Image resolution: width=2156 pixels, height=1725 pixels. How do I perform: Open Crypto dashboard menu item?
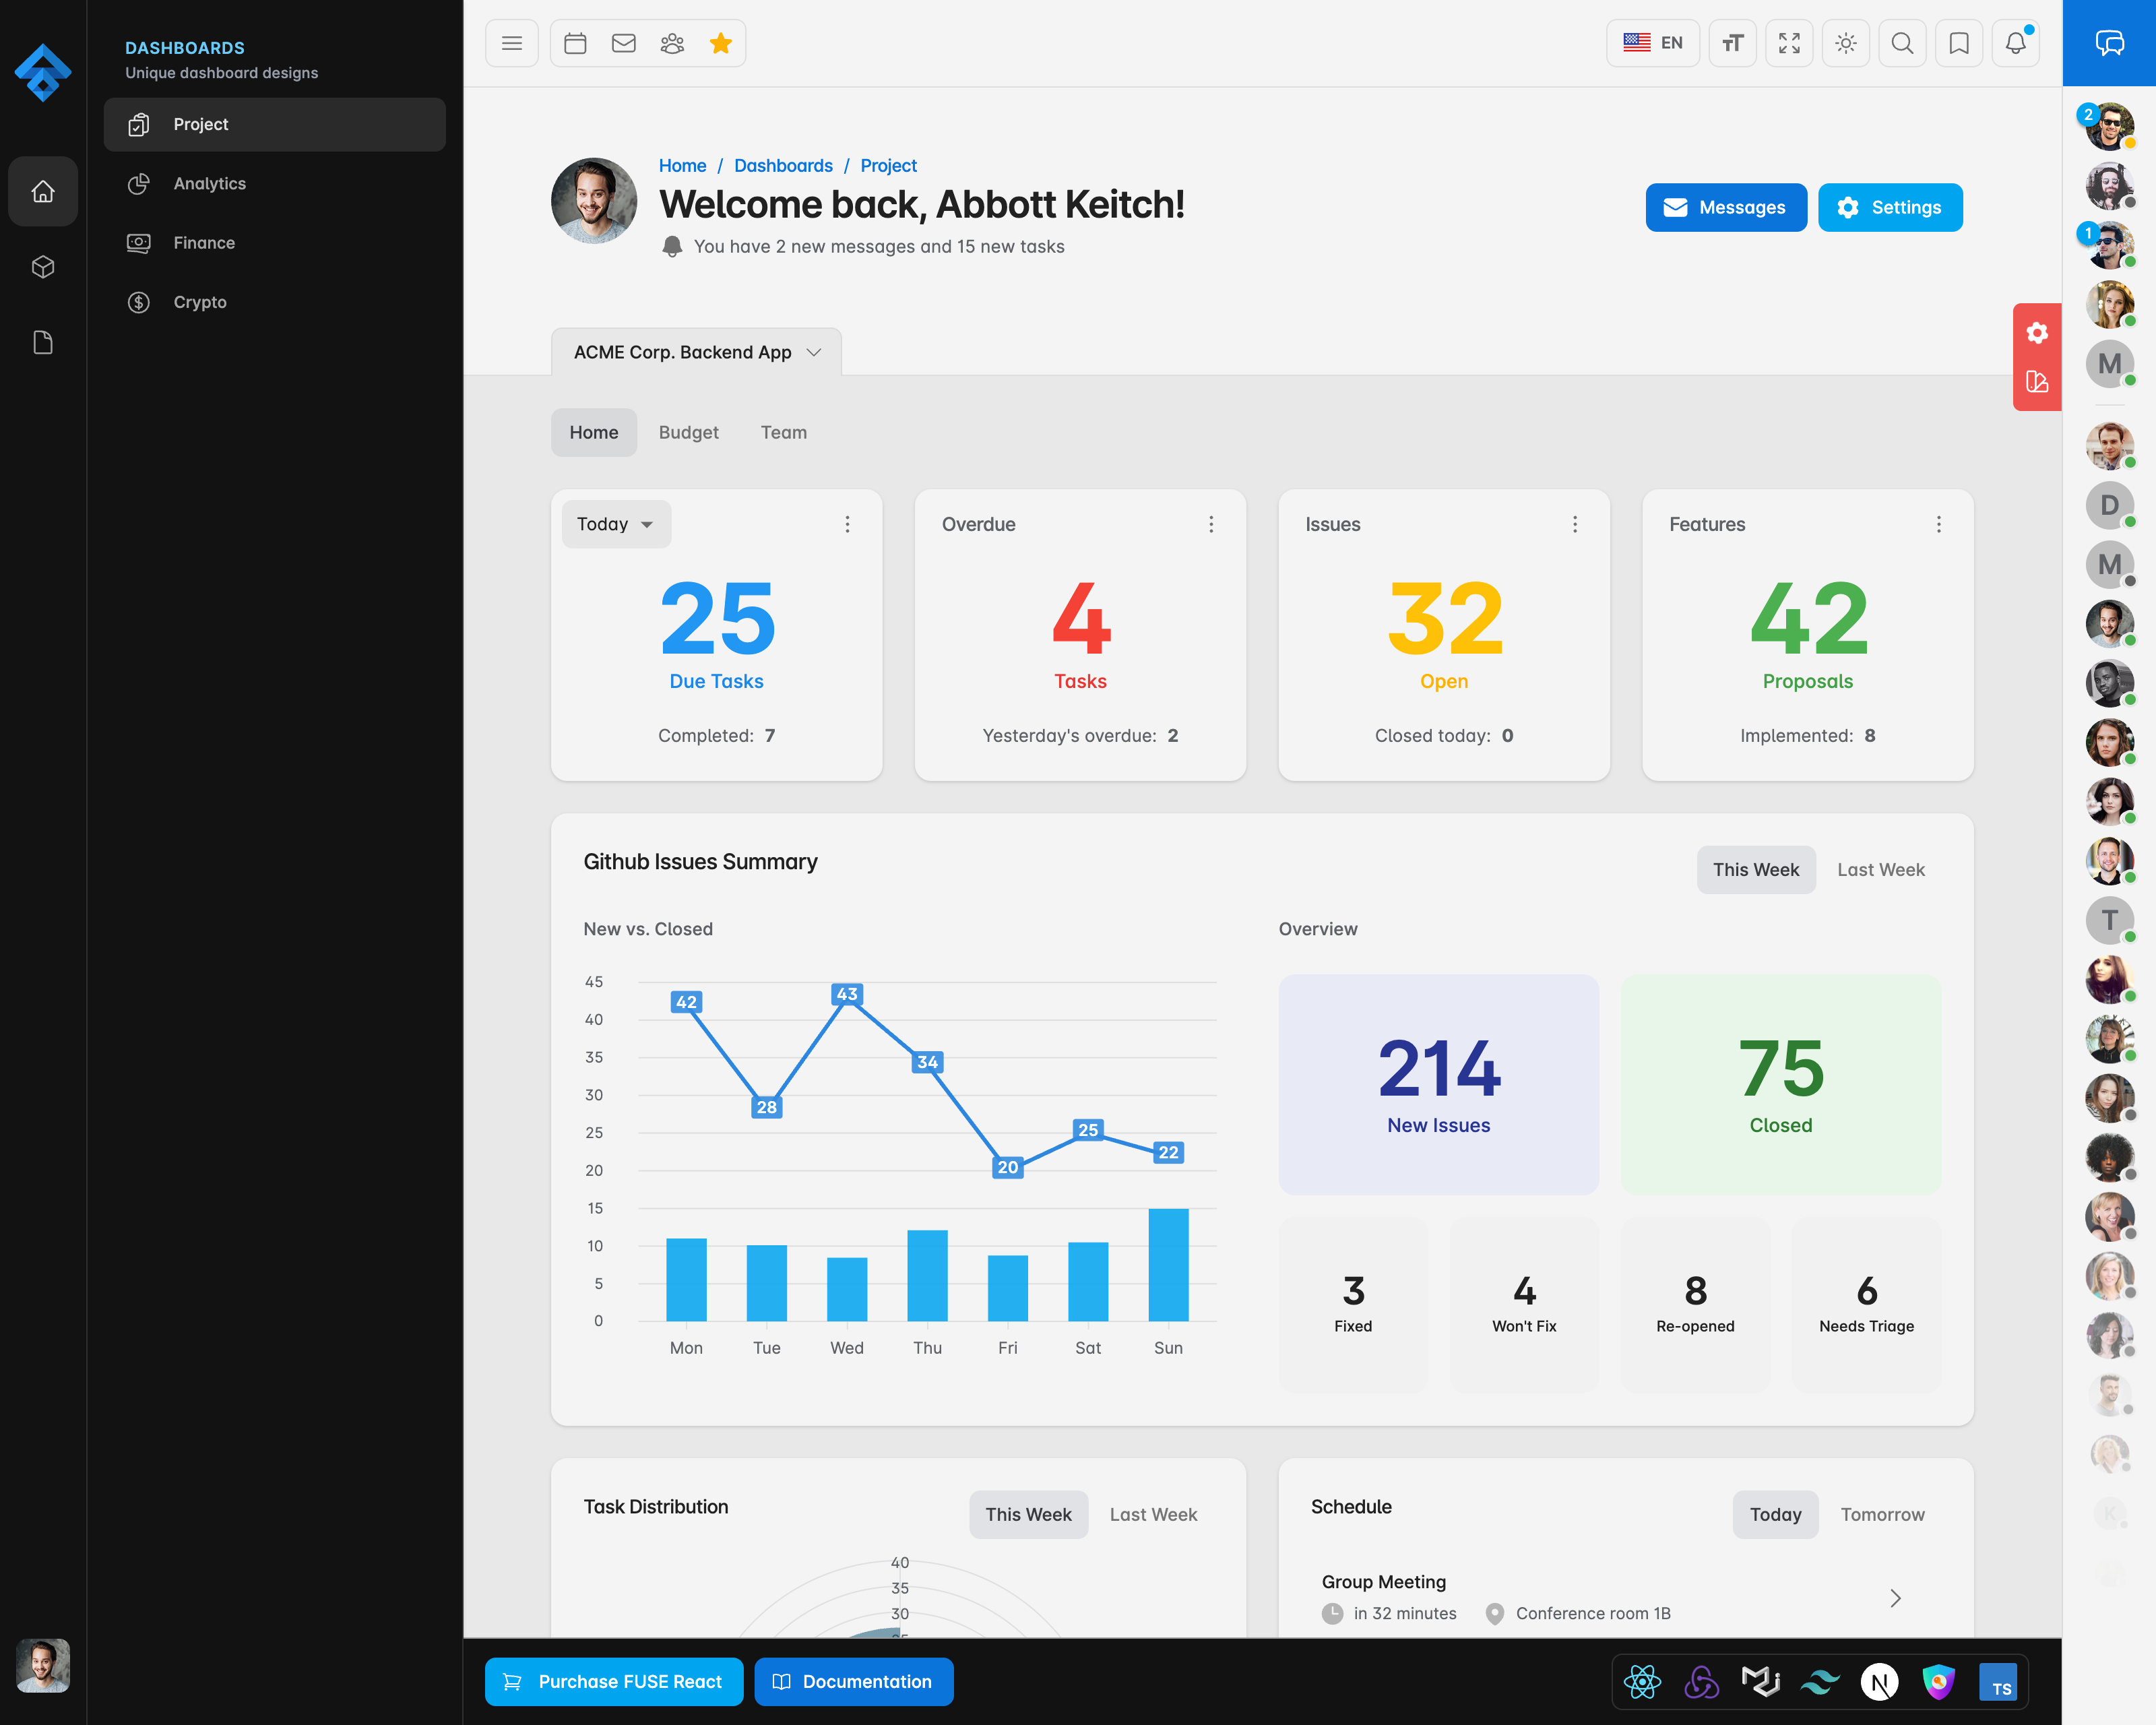click(x=275, y=302)
